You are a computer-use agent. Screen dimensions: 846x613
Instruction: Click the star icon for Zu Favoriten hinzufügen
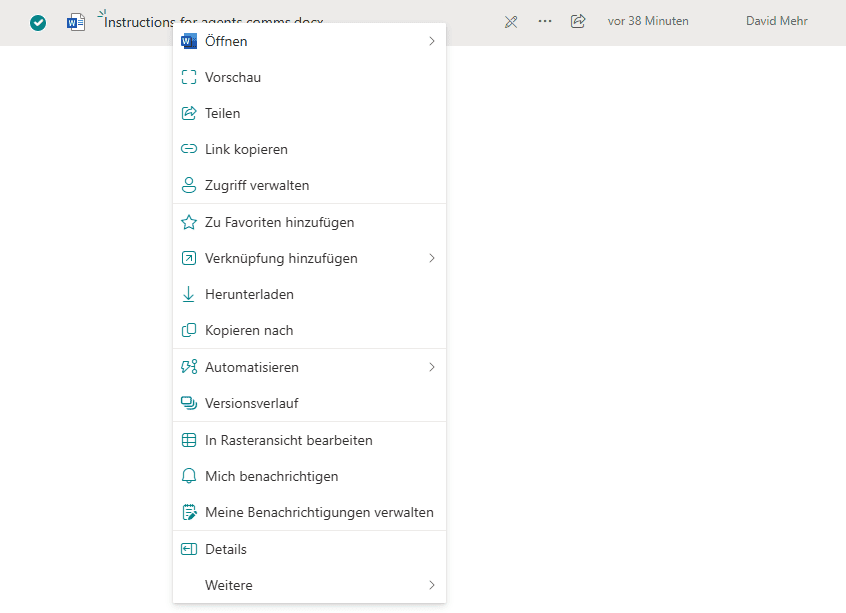click(x=189, y=222)
